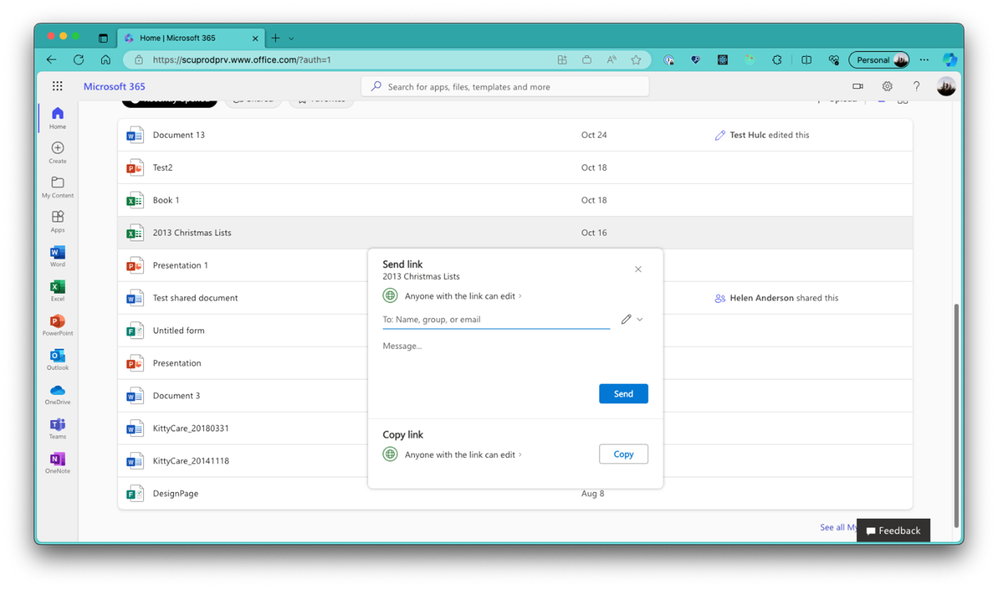This screenshot has width=998, height=590.
Task: Open browser settings and more menu
Action: click(x=924, y=59)
